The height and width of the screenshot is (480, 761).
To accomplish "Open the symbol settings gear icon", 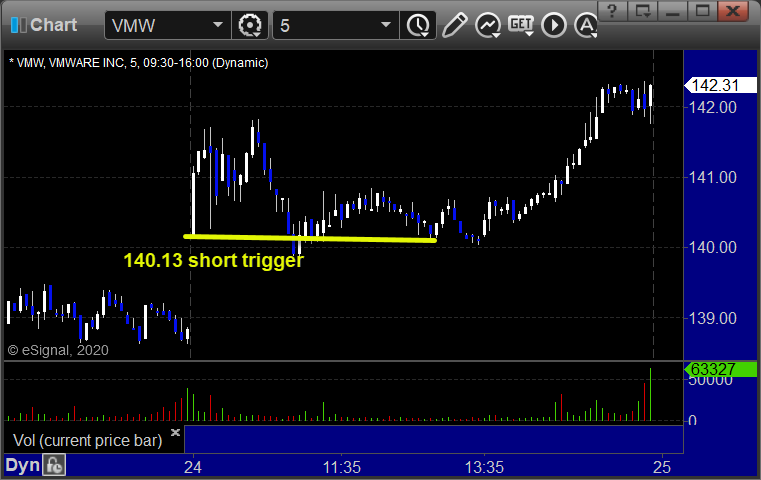I will (250, 25).
